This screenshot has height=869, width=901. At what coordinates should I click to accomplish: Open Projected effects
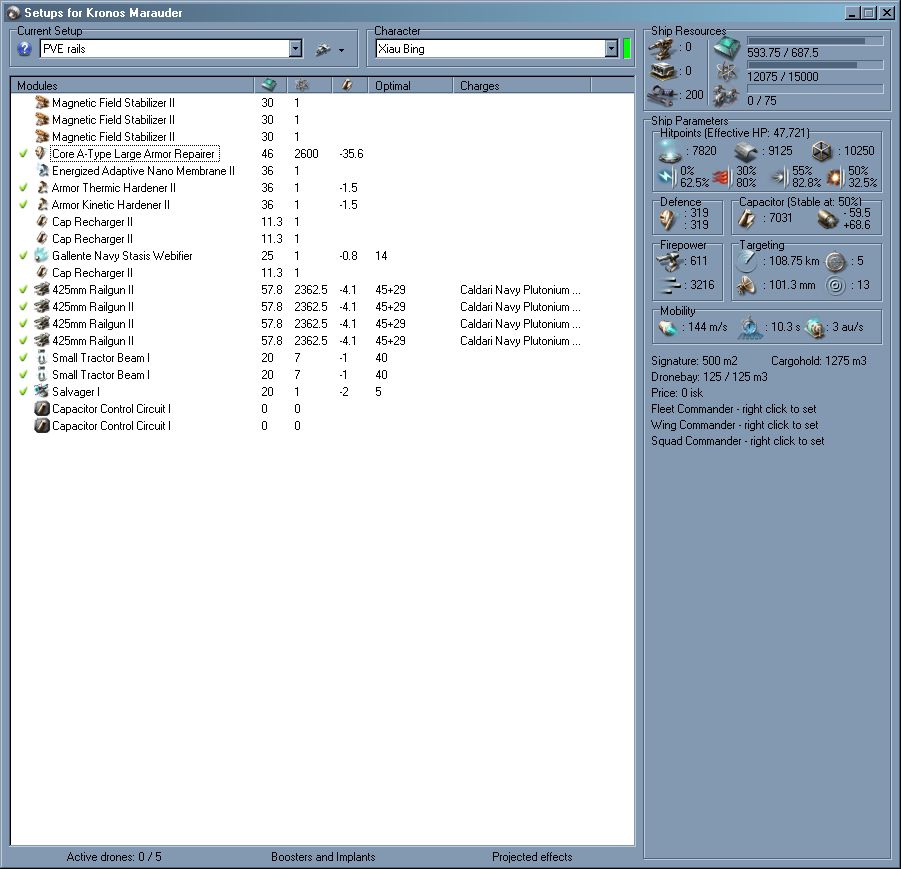pos(532,857)
